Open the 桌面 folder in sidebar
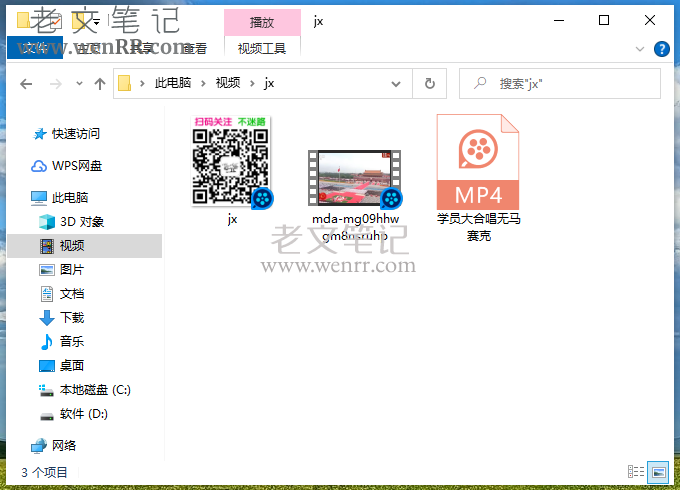Viewport: 680px width, 490px height. tap(62, 366)
